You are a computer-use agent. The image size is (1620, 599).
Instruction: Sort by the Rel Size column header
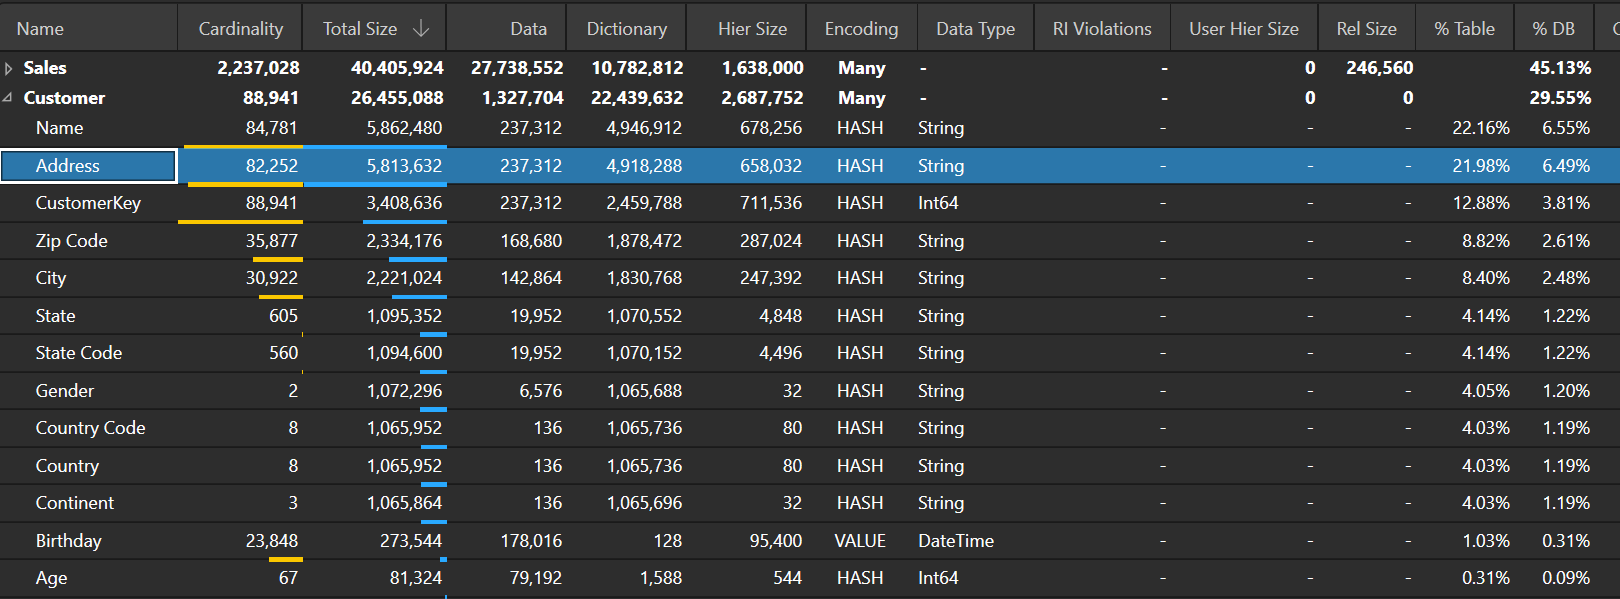click(1366, 29)
